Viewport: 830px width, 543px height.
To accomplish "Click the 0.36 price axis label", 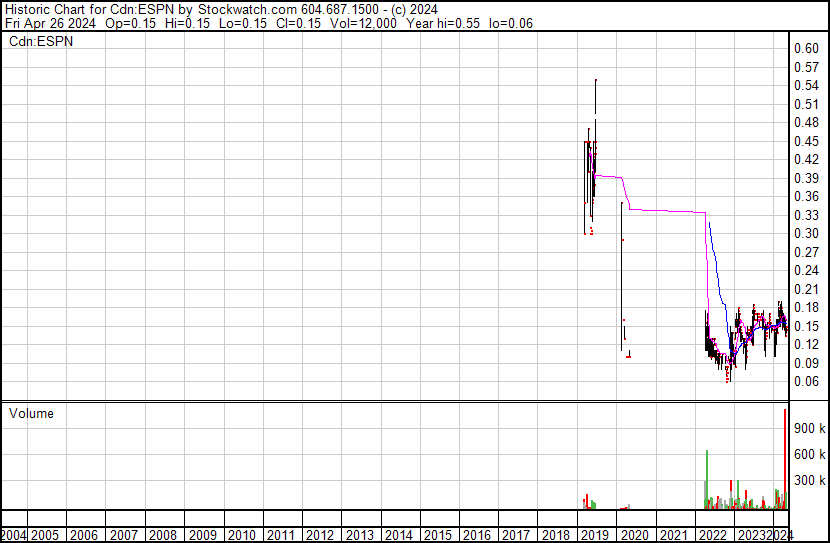I will point(806,196).
